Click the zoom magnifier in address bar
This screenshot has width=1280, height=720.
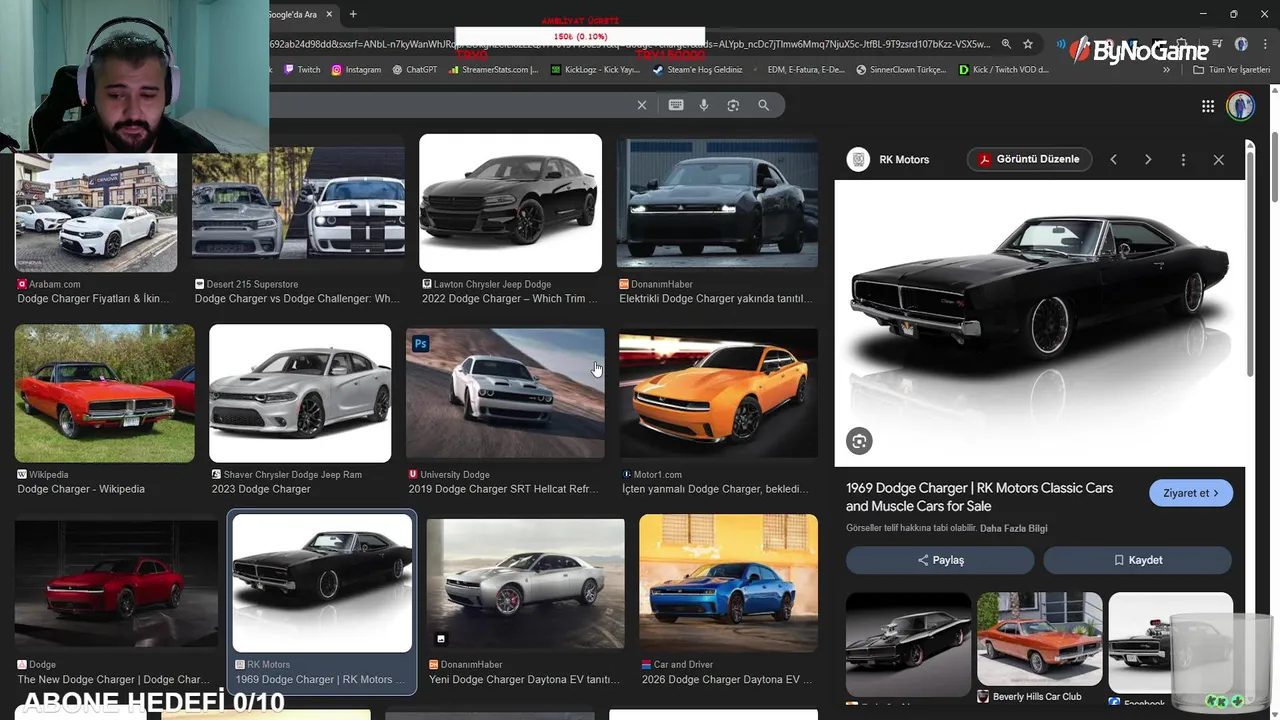click(x=1006, y=44)
